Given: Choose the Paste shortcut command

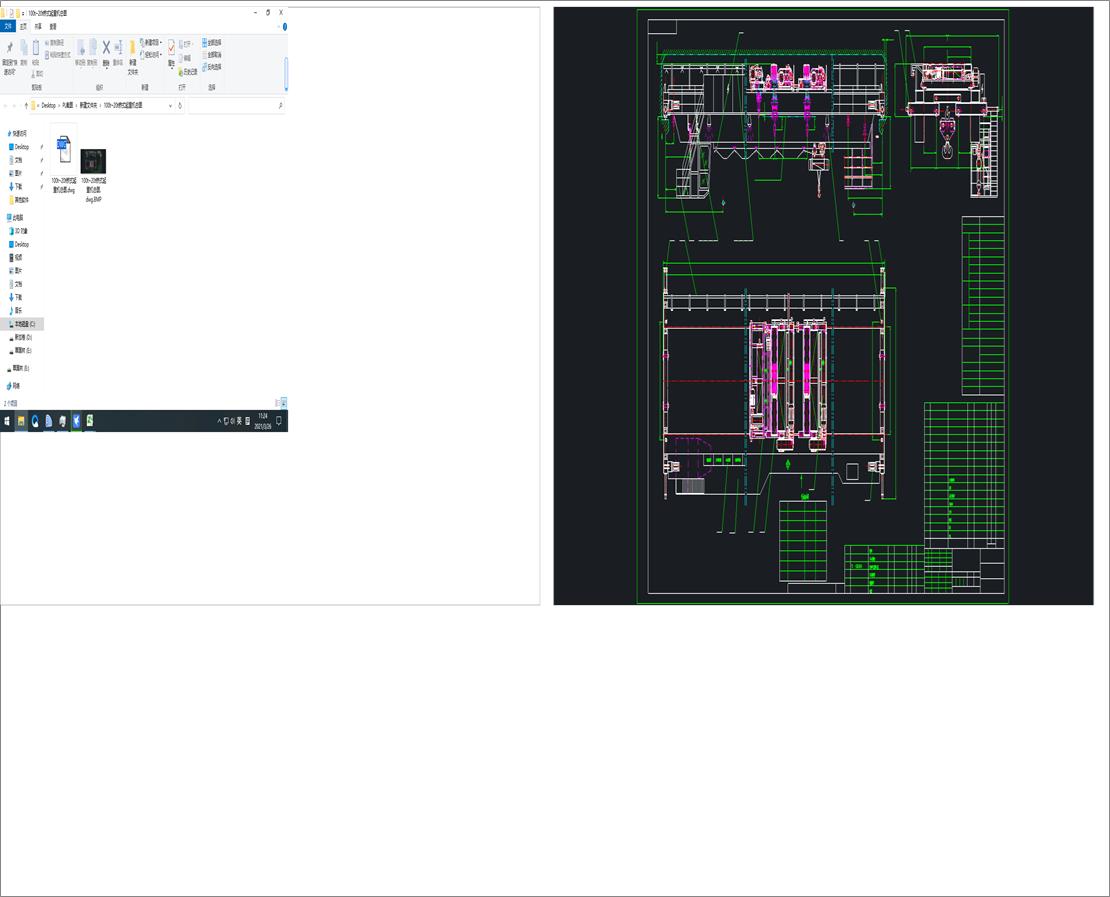Looking at the screenshot, I should pos(58,55).
